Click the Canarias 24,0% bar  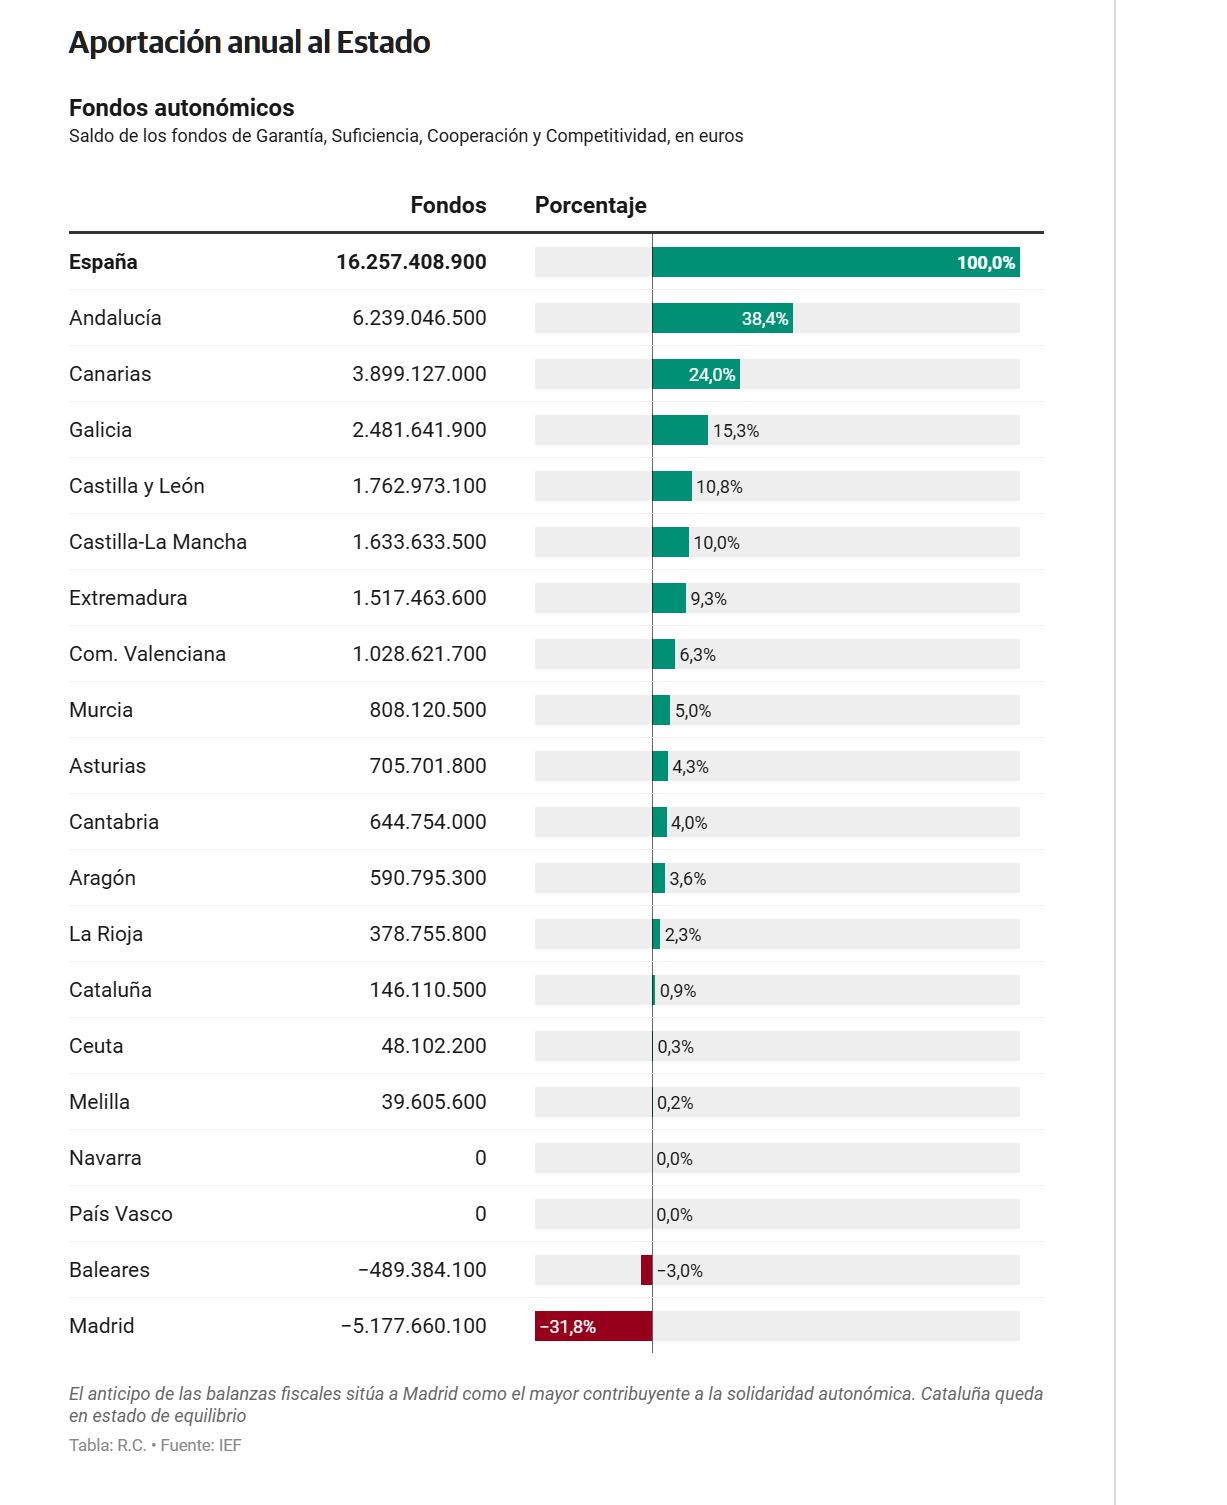tap(696, 374)
